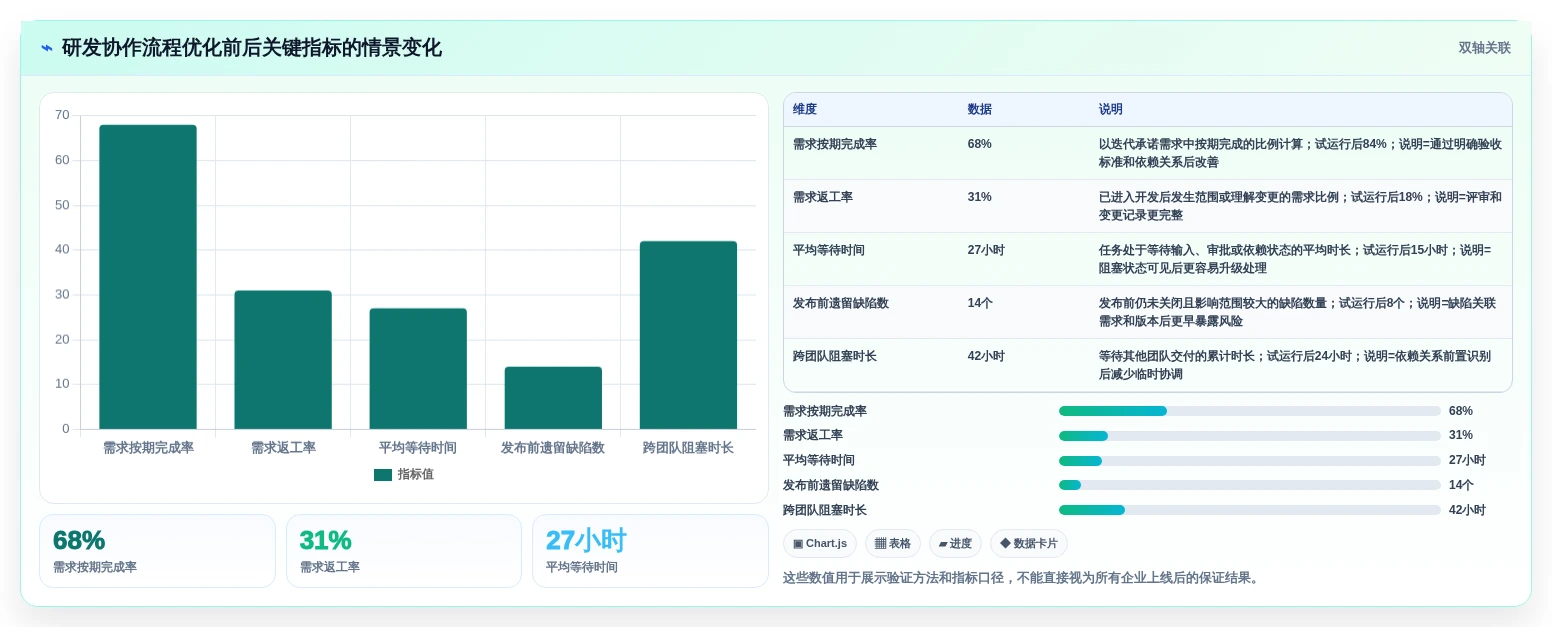
Task: Click description starting 以迭代承诺需求中按期完成
Action: point(1300,154)
